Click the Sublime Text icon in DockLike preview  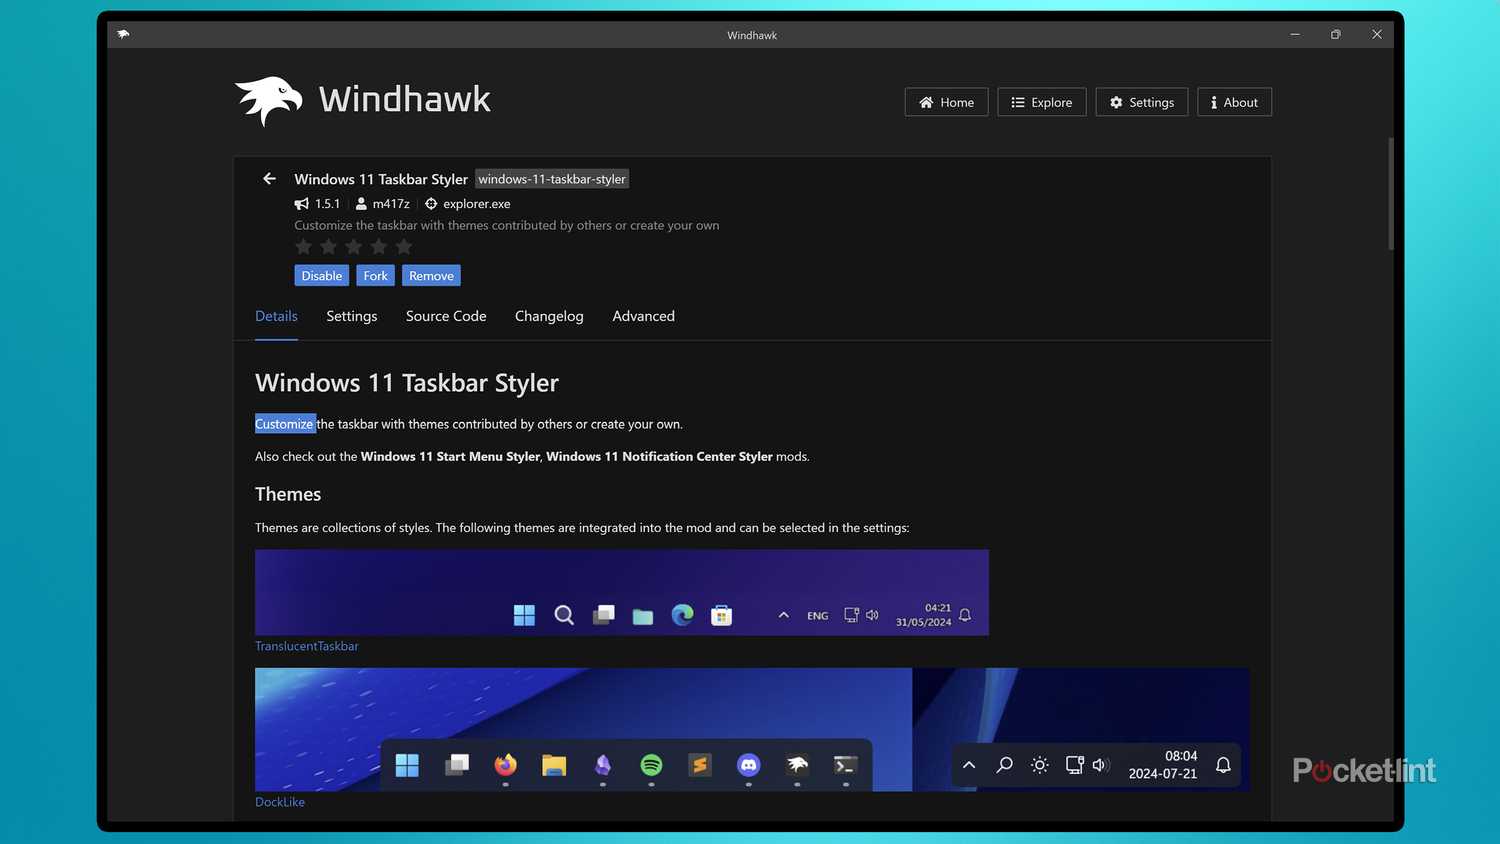pos(699,764)
